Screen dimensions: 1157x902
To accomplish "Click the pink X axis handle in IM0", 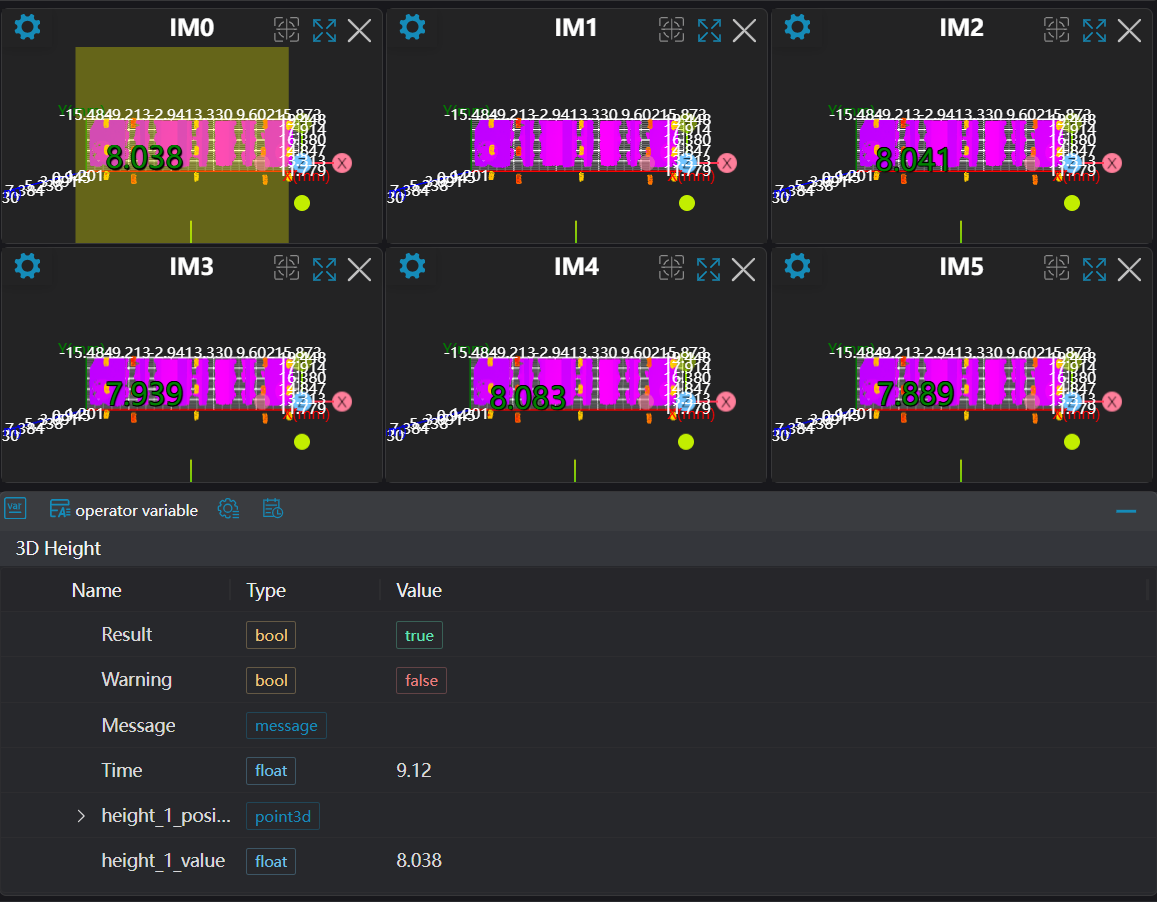I will click(x=342, y=163).
